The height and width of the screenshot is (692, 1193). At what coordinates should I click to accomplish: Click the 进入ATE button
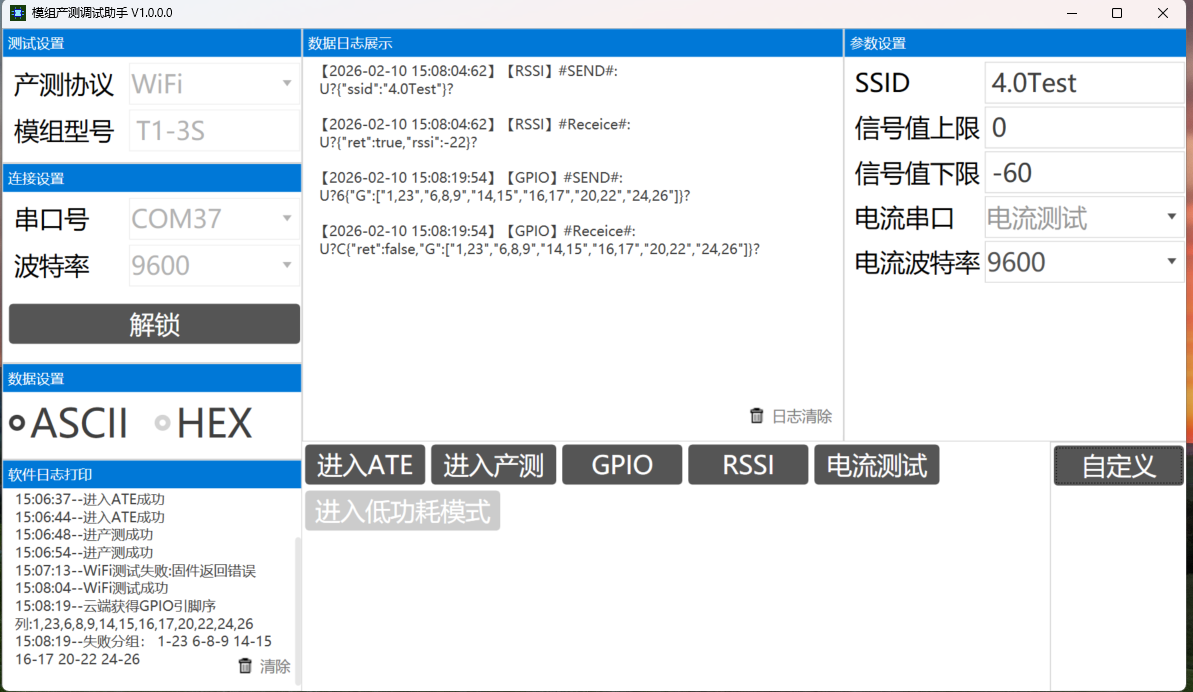[364, 464]
